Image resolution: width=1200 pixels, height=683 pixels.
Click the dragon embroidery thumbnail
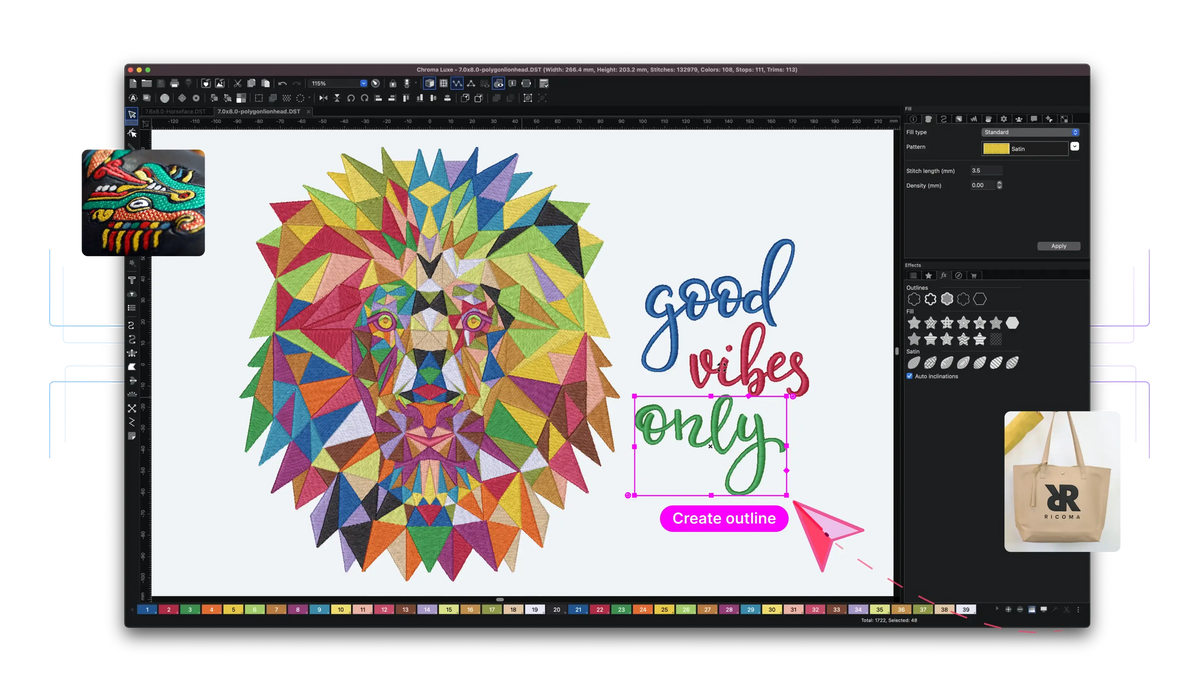pyautogui.click(x=143, y=202)
